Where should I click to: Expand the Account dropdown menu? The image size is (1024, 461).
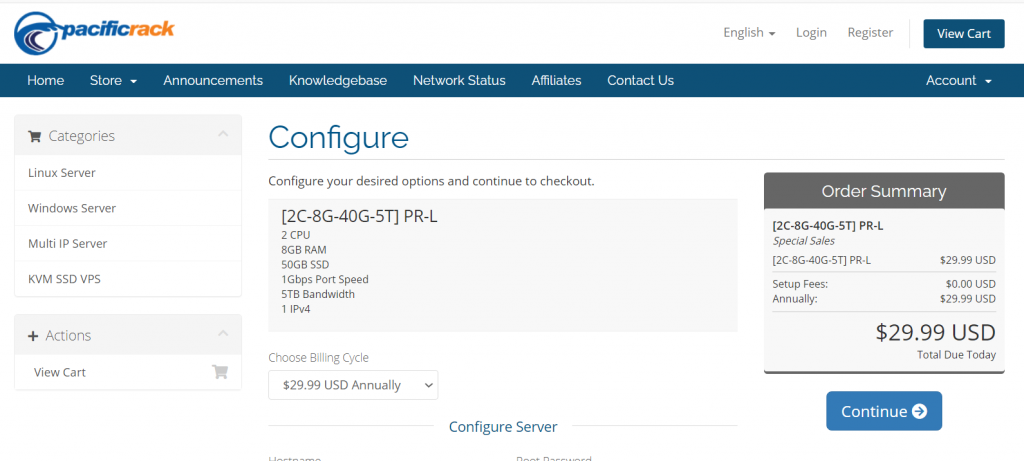[x=959, y=80]
